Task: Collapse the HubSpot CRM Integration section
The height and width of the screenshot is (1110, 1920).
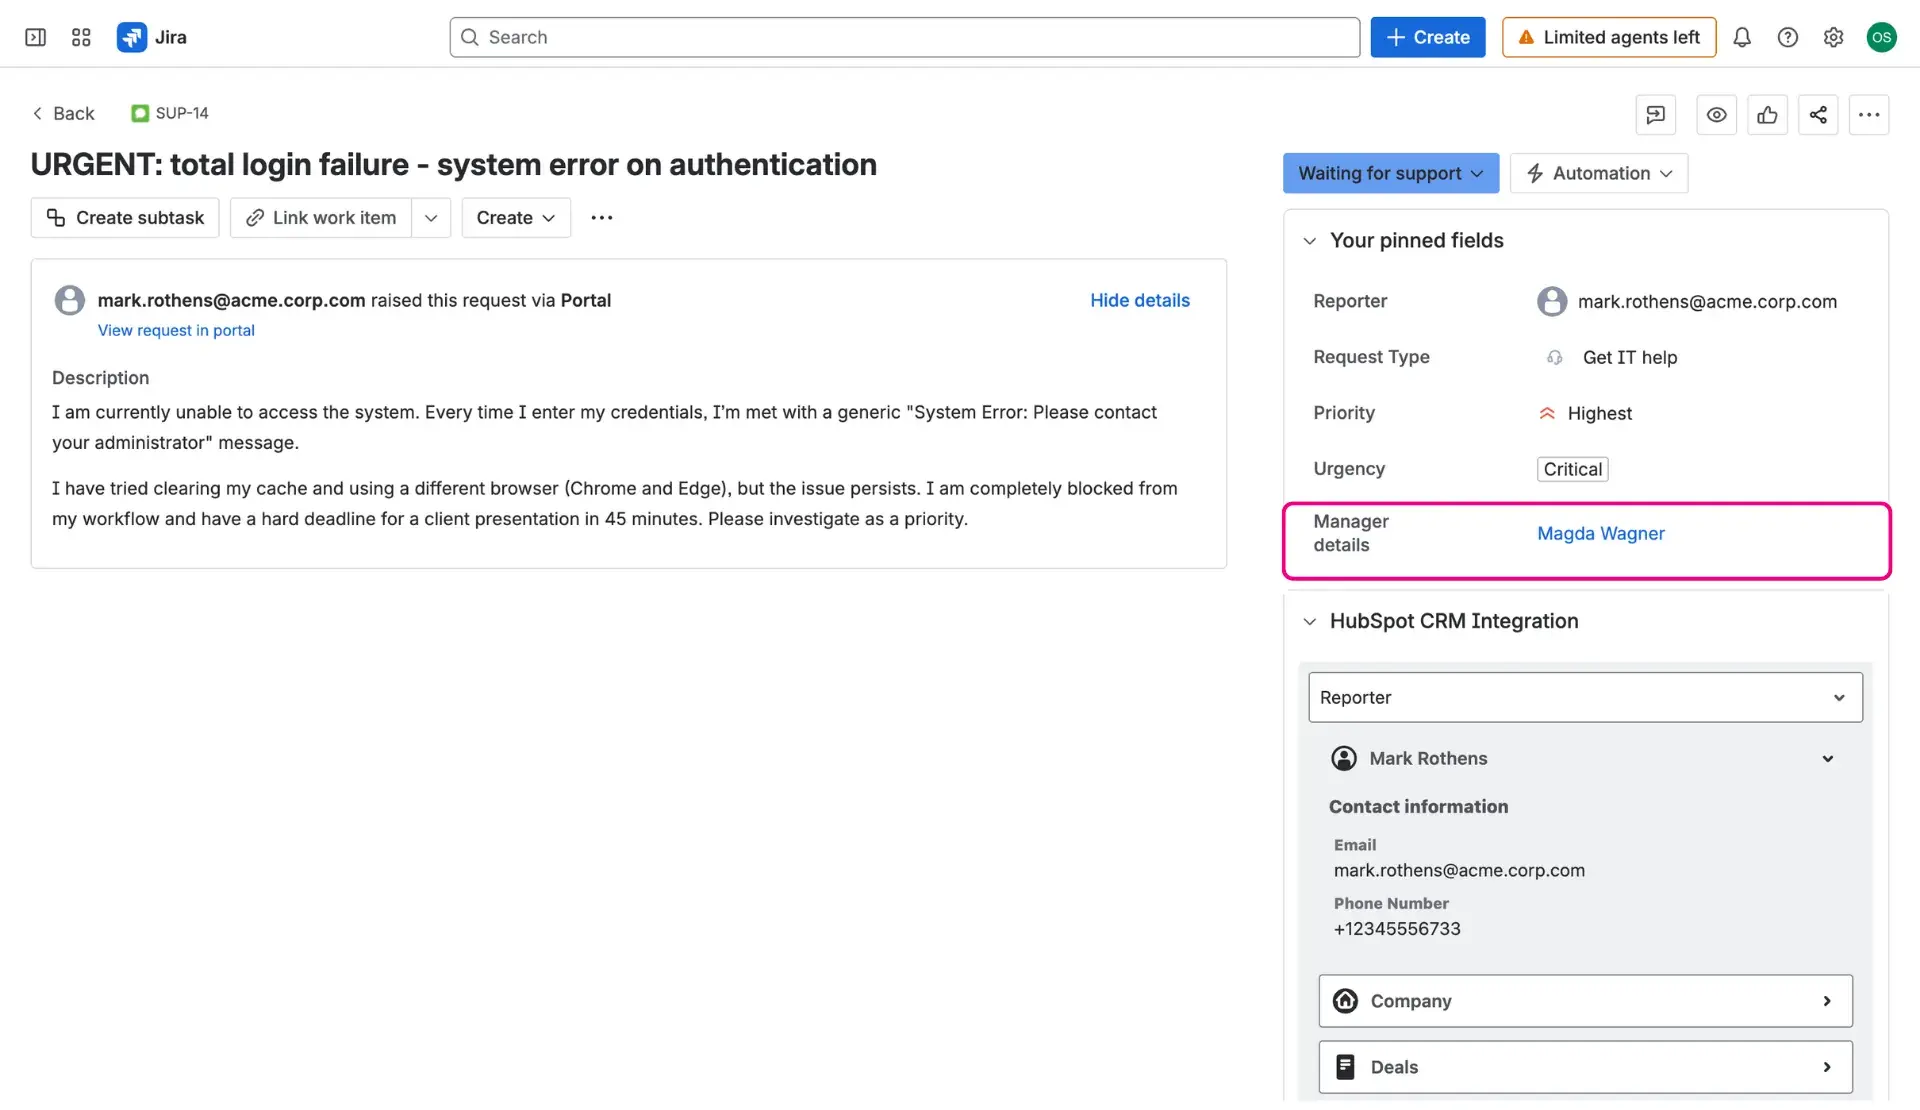Action: pyautogui.click(x=1310, y=621)
